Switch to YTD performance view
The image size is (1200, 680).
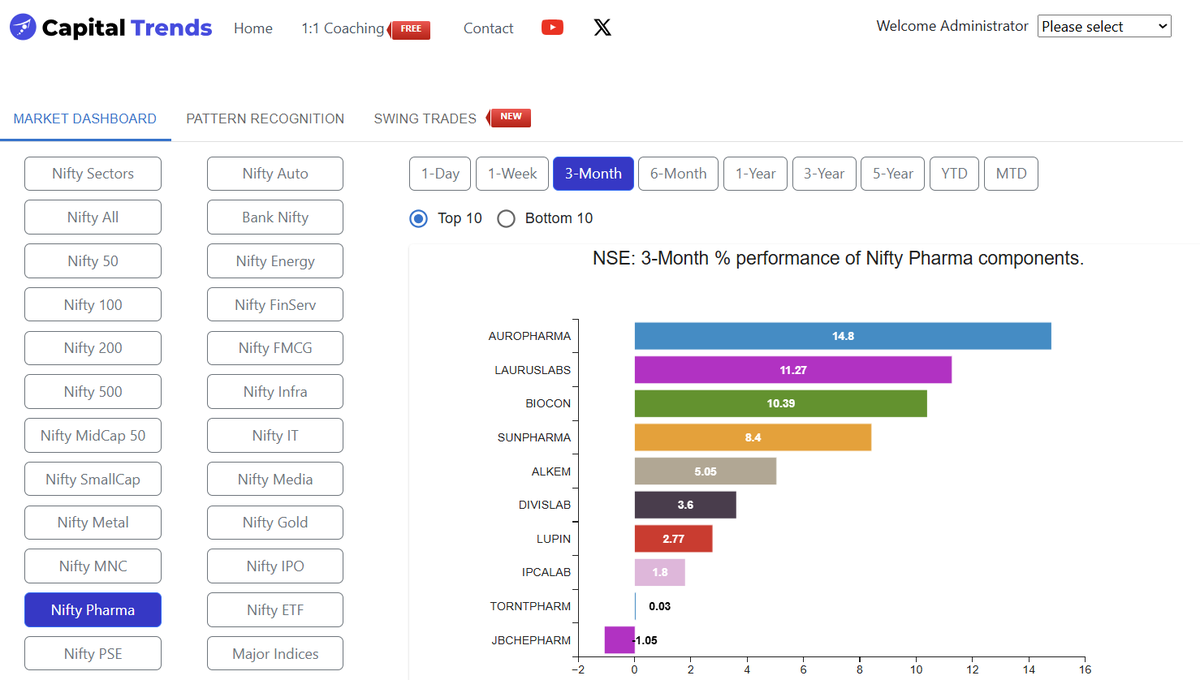point(954,173)
